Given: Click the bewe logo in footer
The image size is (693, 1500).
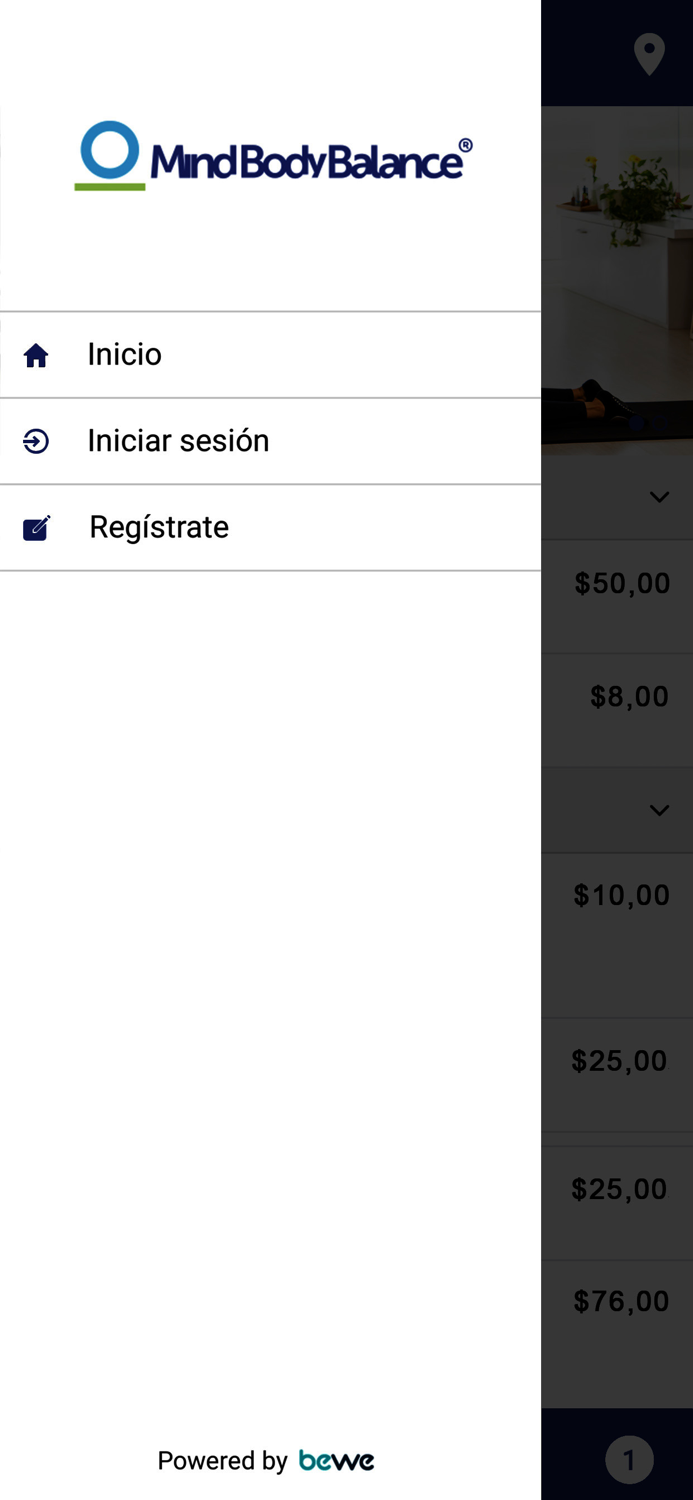Looking at the screenshot, I should coord(337,1461).
